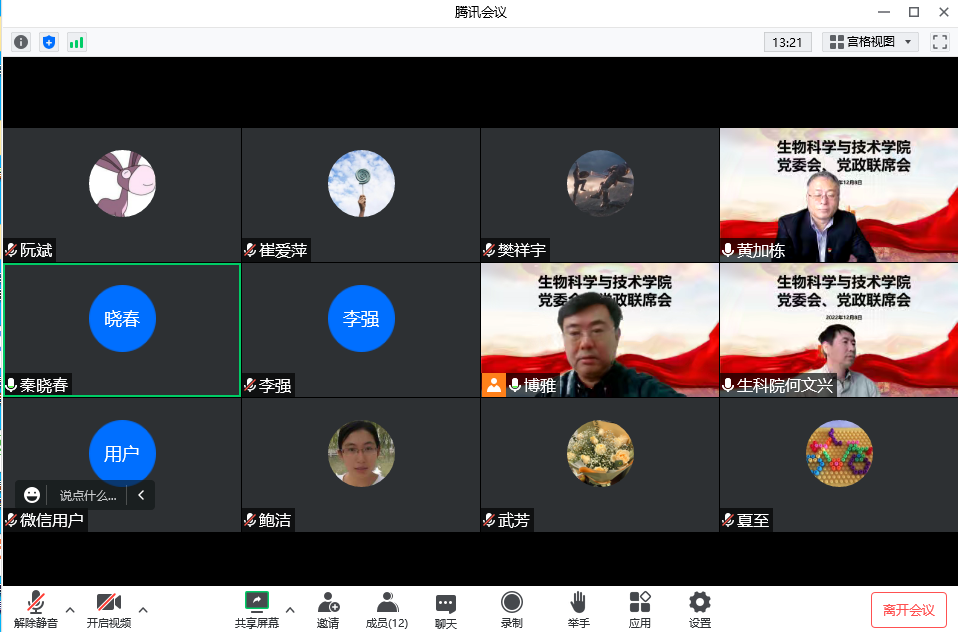Expand video options arrow beside 开启视频
Image resolution: width=958 pixels, height=632 pixels.
(143, 609)
